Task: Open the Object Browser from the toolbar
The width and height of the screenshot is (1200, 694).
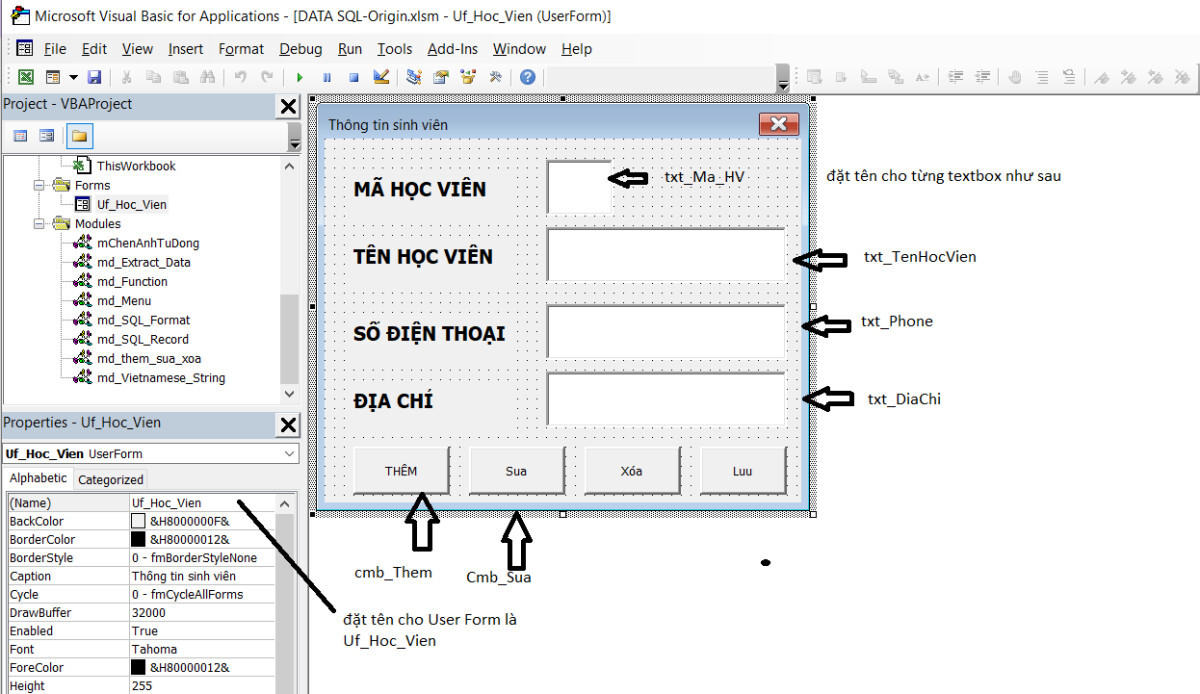Action: coord(466,77)
